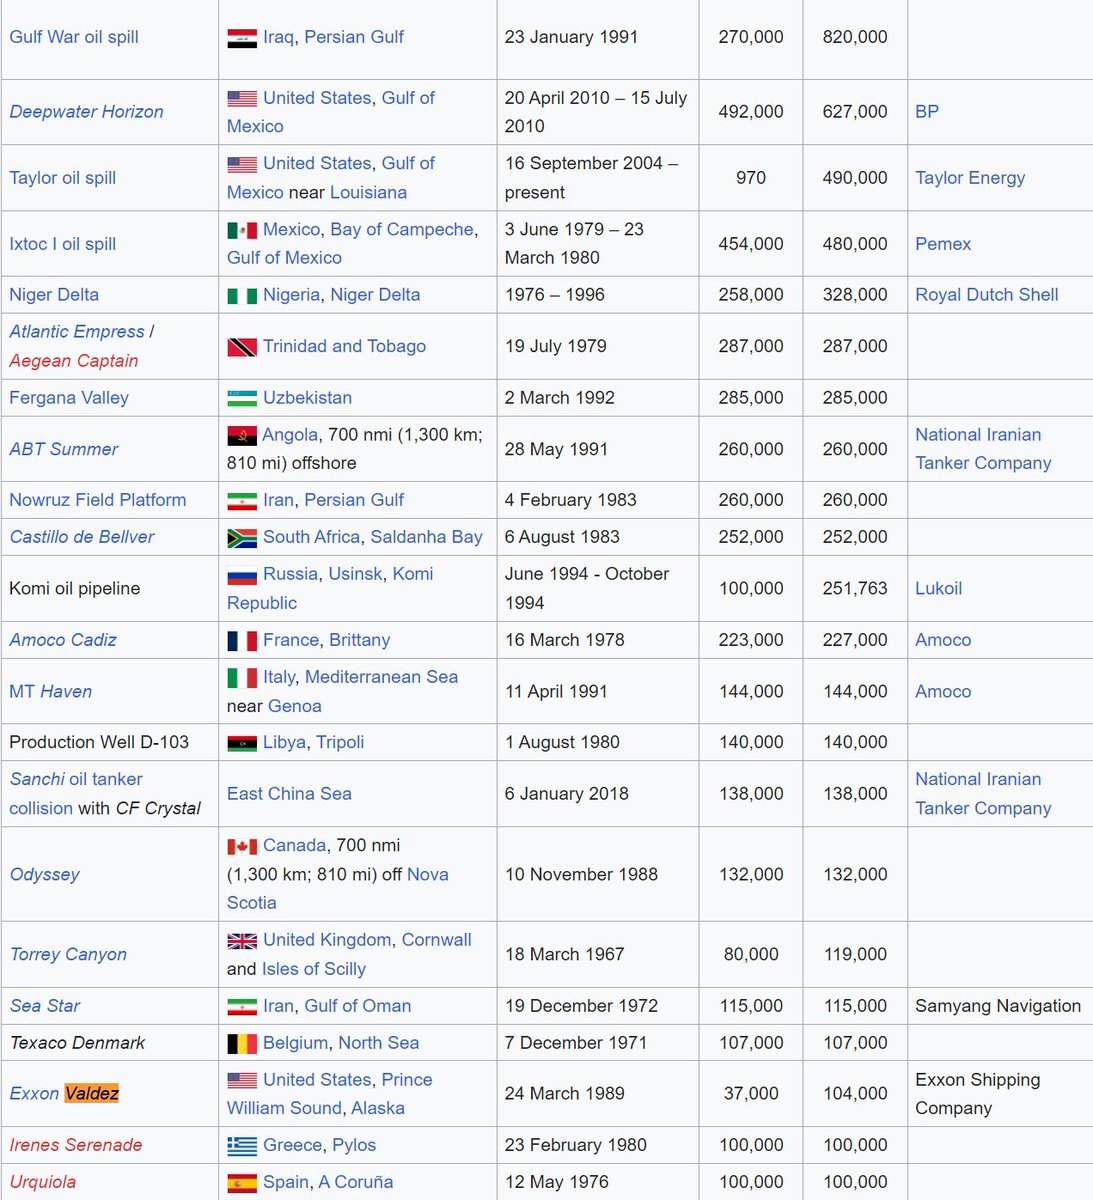Open the Pemex link

coord(942,243)
